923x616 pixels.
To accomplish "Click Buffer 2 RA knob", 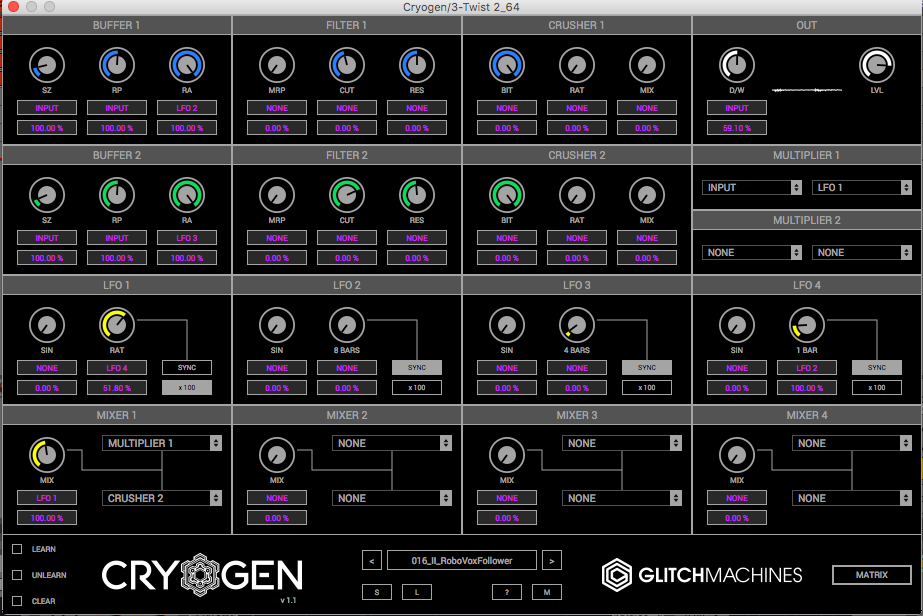I will [x=187, y=196].
